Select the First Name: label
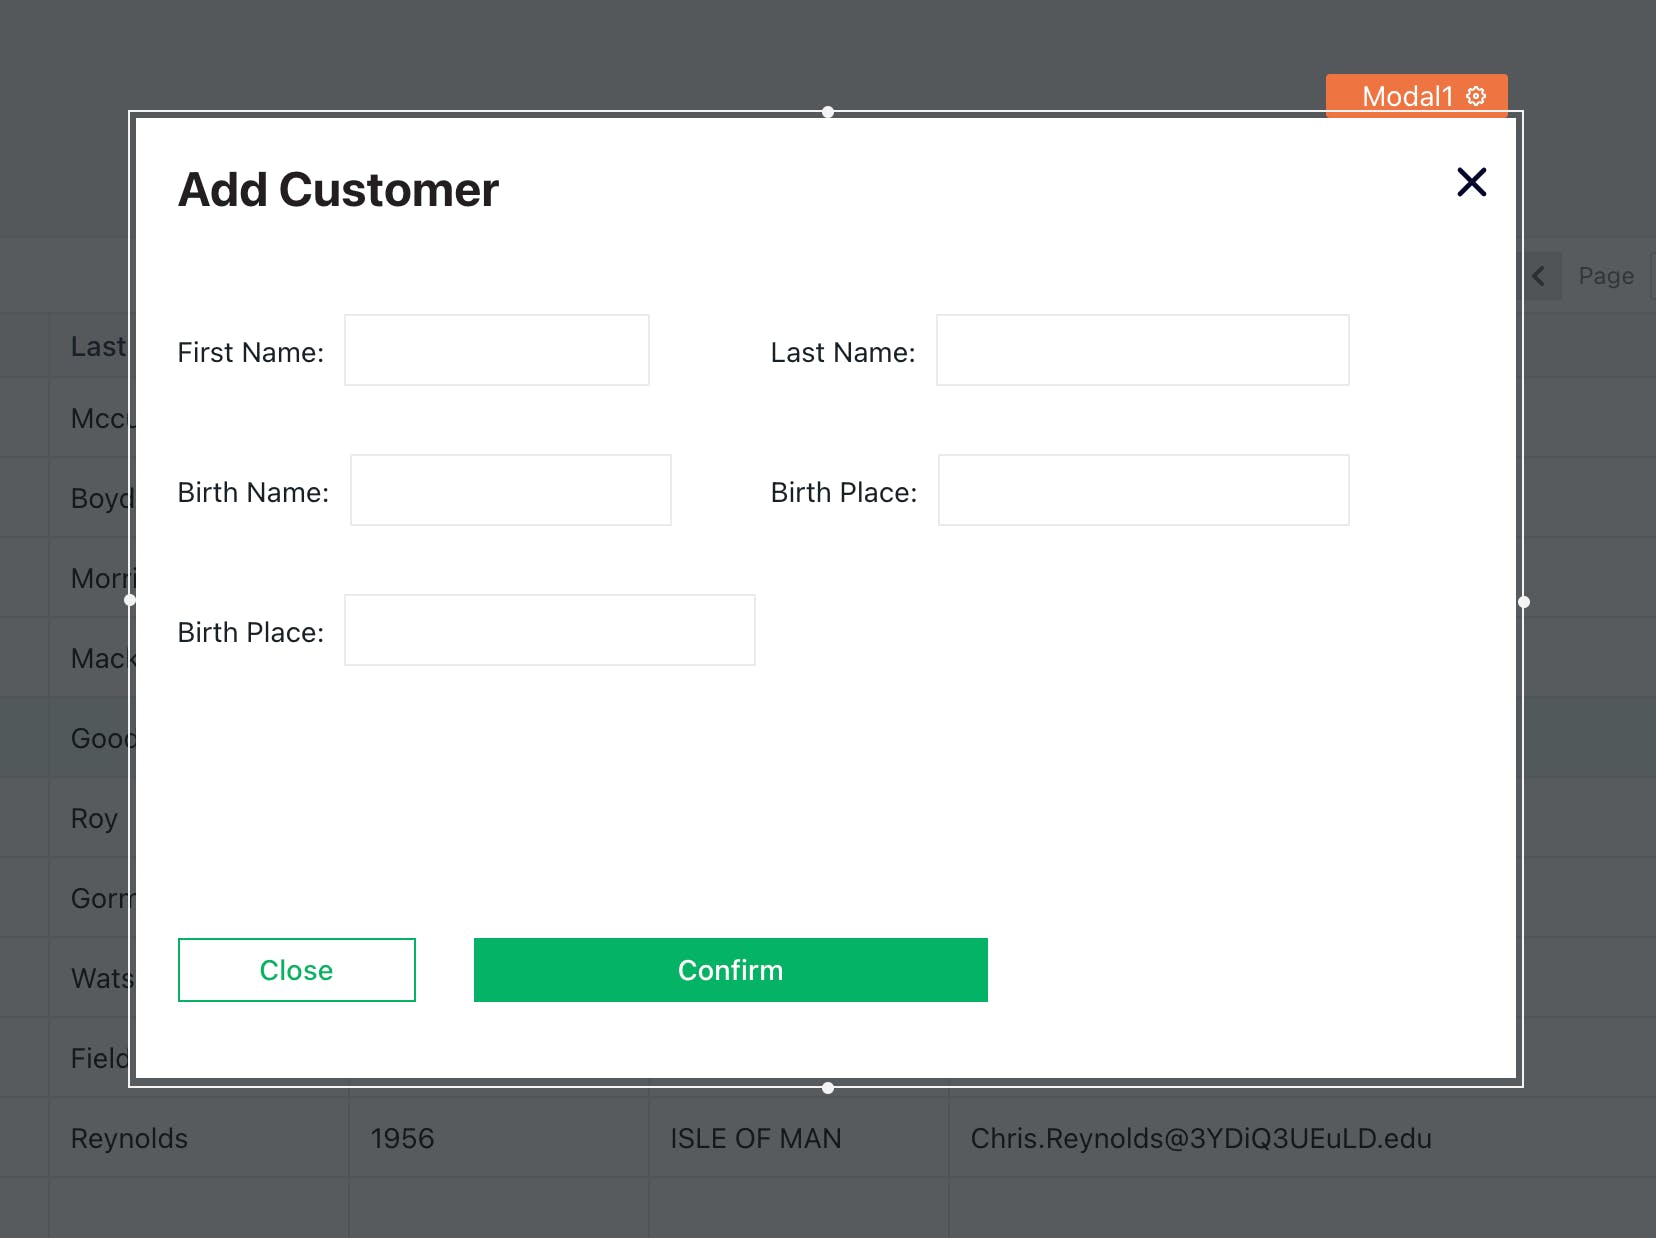 pyautogui.click(x=250, y=352)
